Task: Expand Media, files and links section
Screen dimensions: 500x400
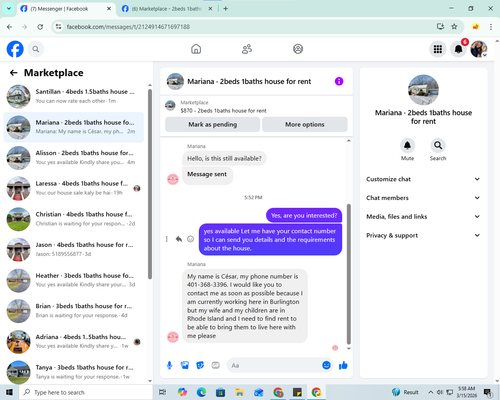Action: [423, 217]
